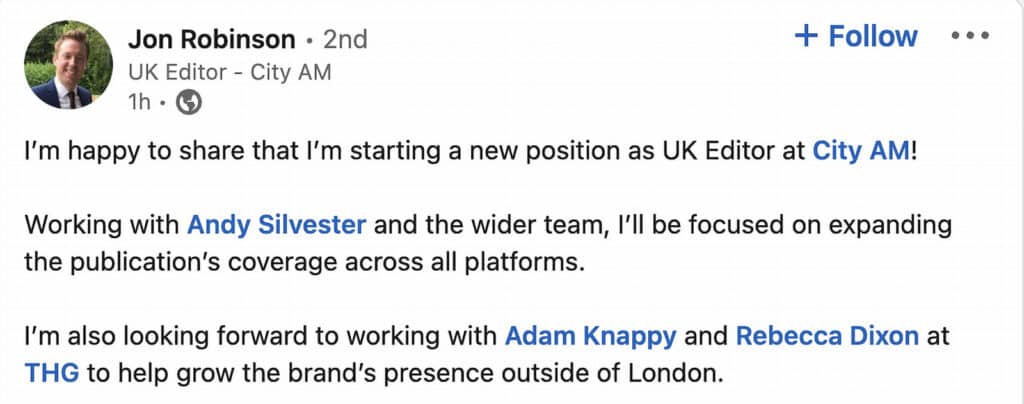
Task: Open Jon Robinson's profile photo
Action: click(x=68, y=64)
